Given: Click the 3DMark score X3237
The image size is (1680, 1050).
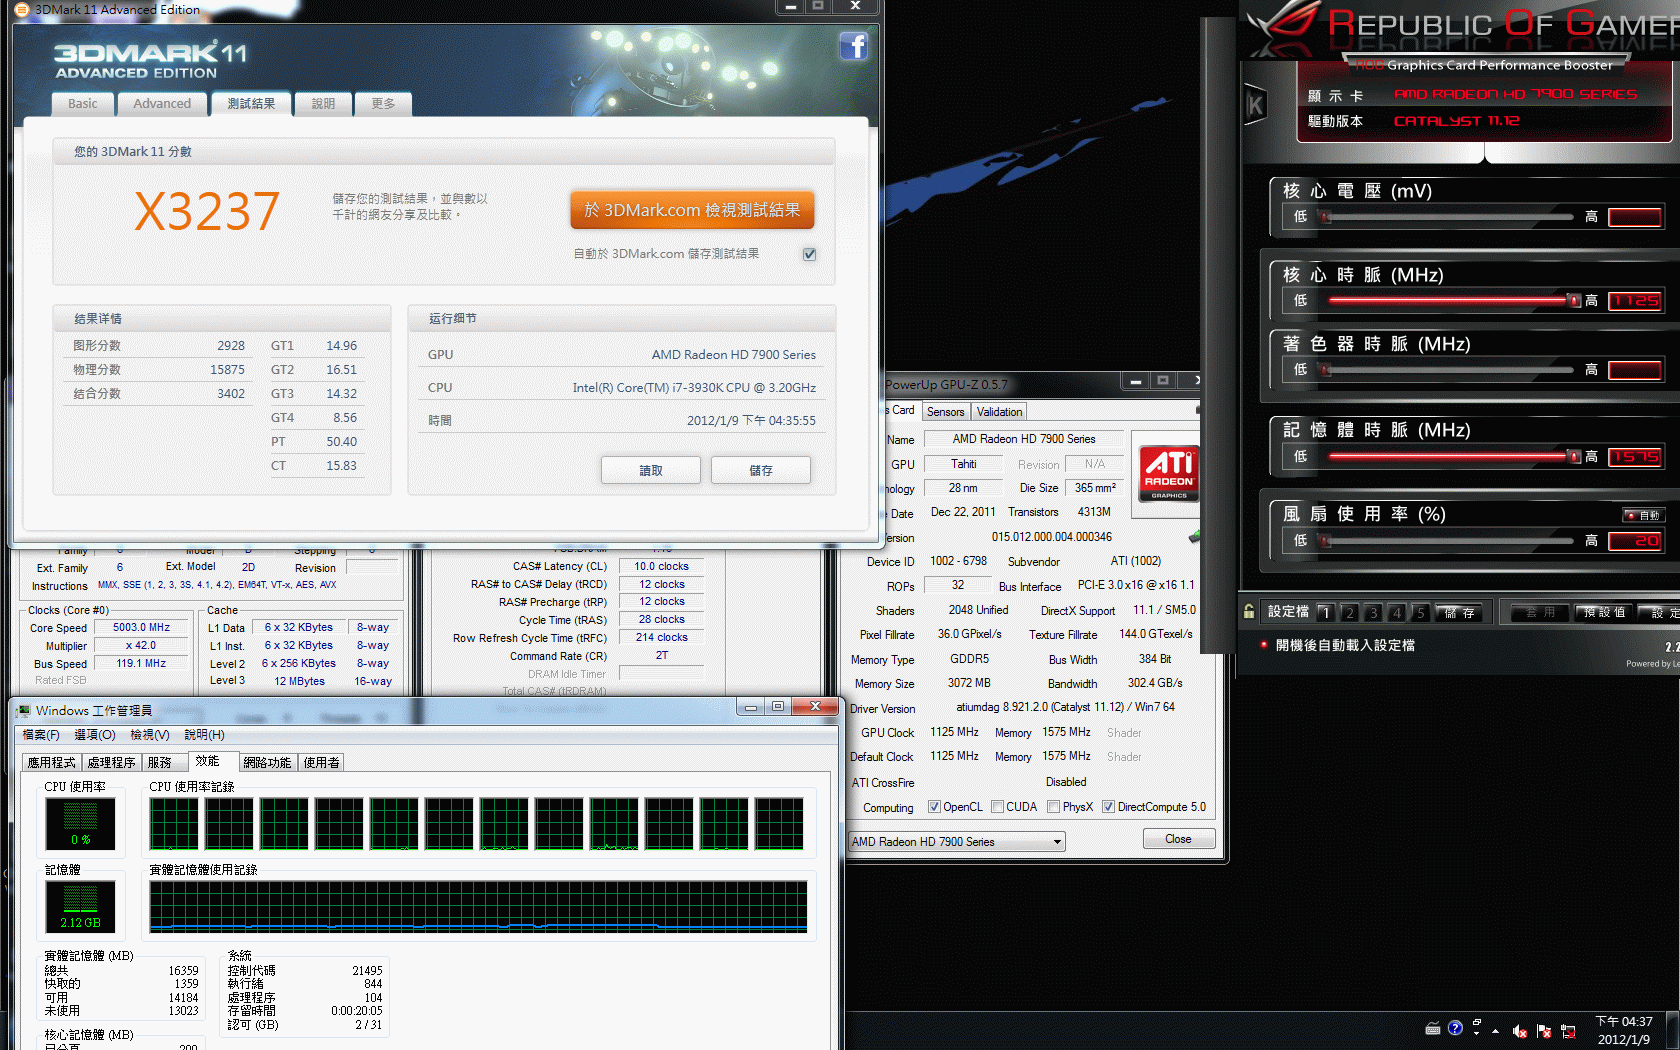Looking at the screenshot, I should [207, 211].
